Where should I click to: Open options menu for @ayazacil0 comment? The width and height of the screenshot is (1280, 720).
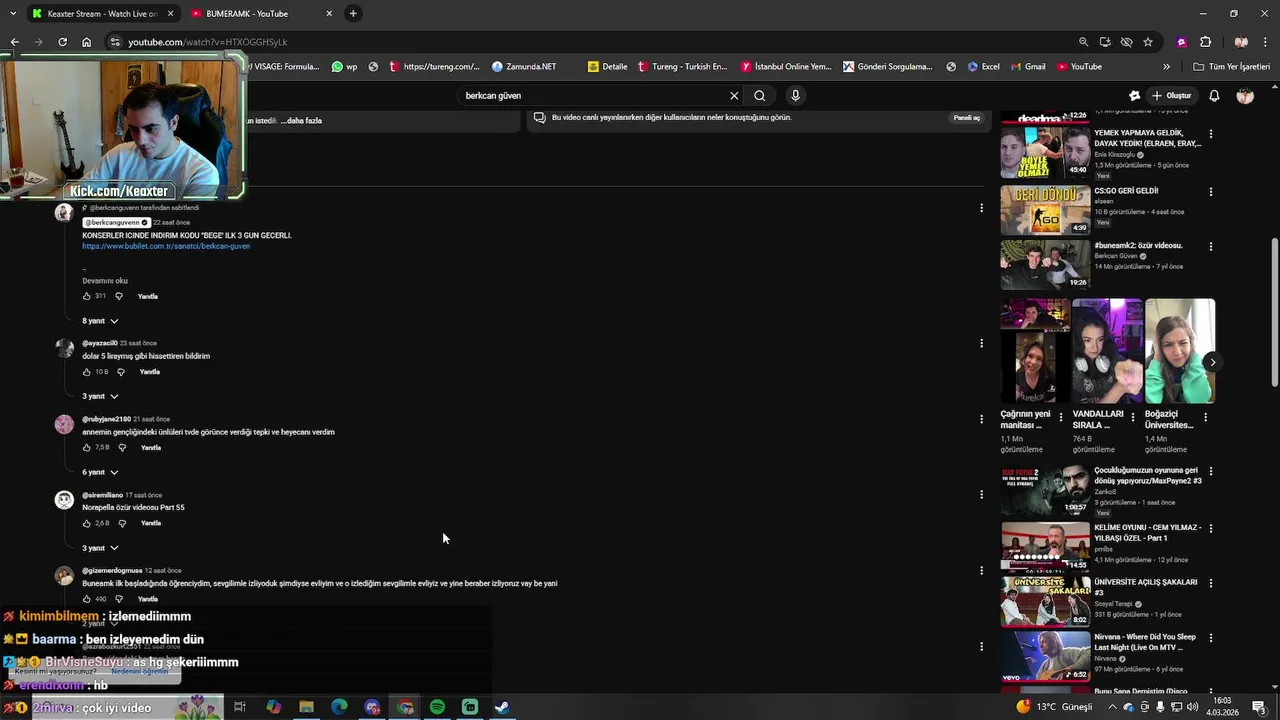(x=981, y=343)
